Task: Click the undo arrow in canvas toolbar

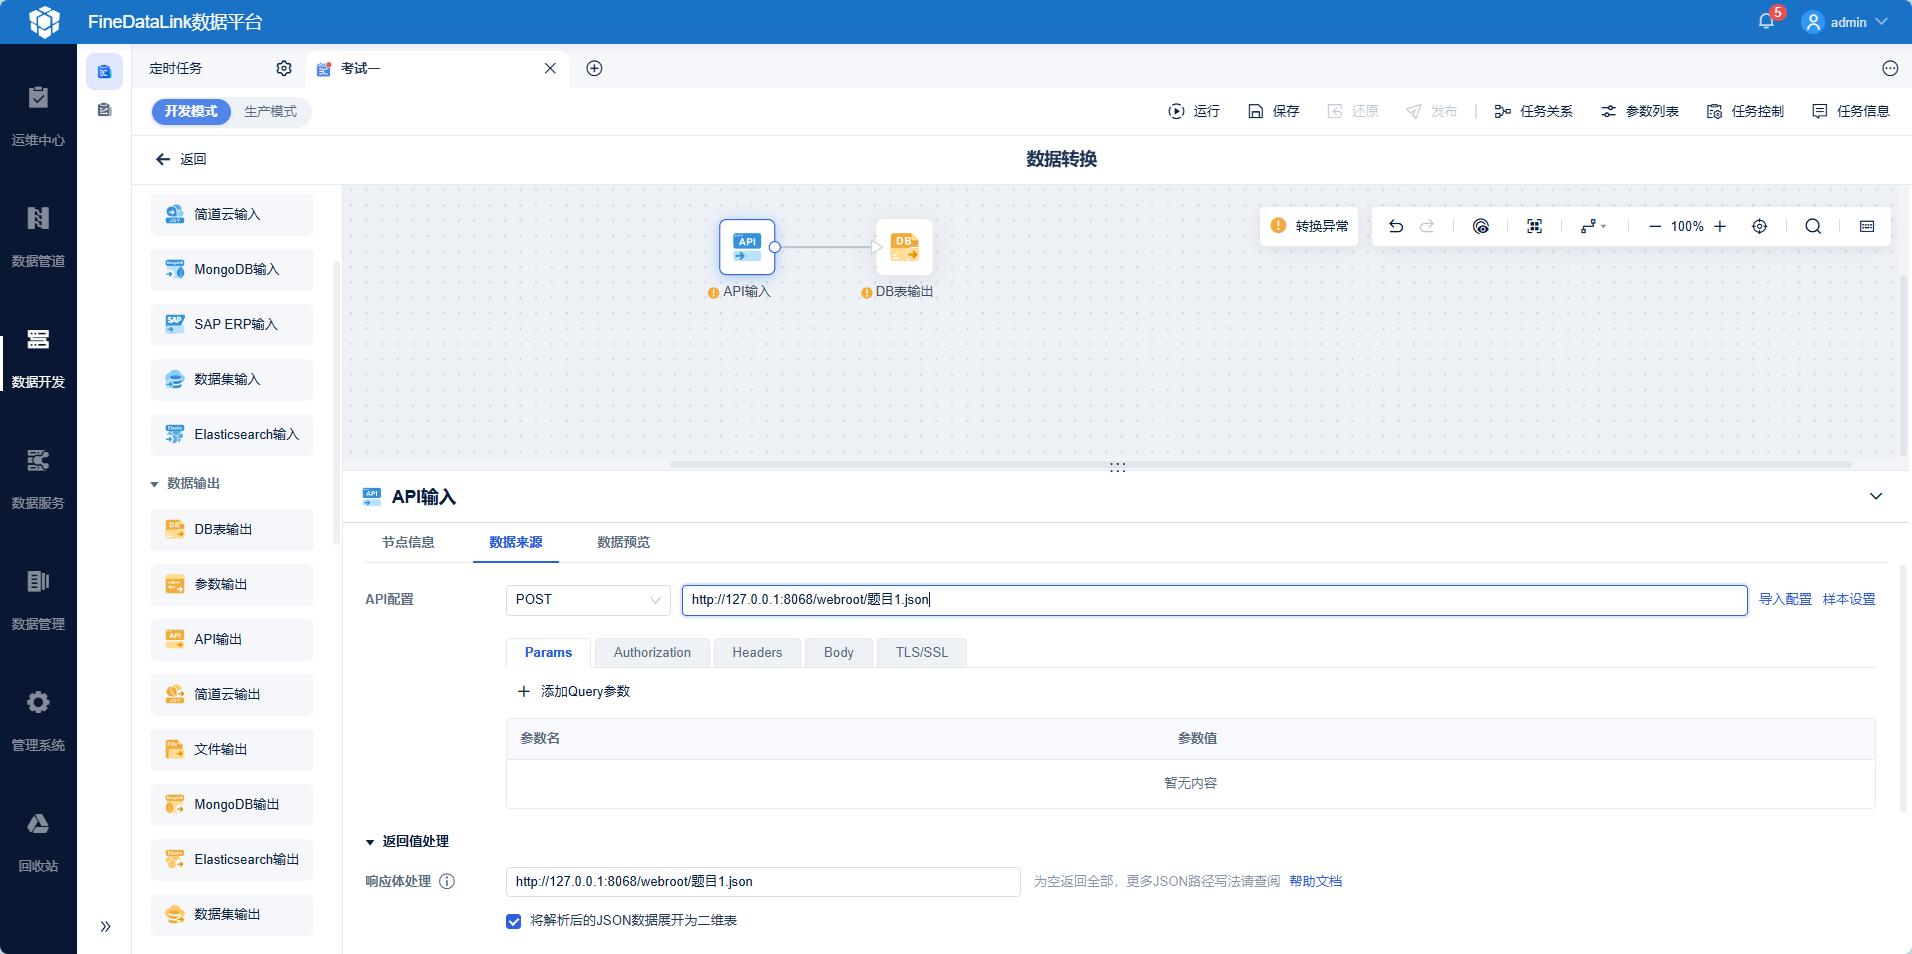Action: [x=1396, y=226]
